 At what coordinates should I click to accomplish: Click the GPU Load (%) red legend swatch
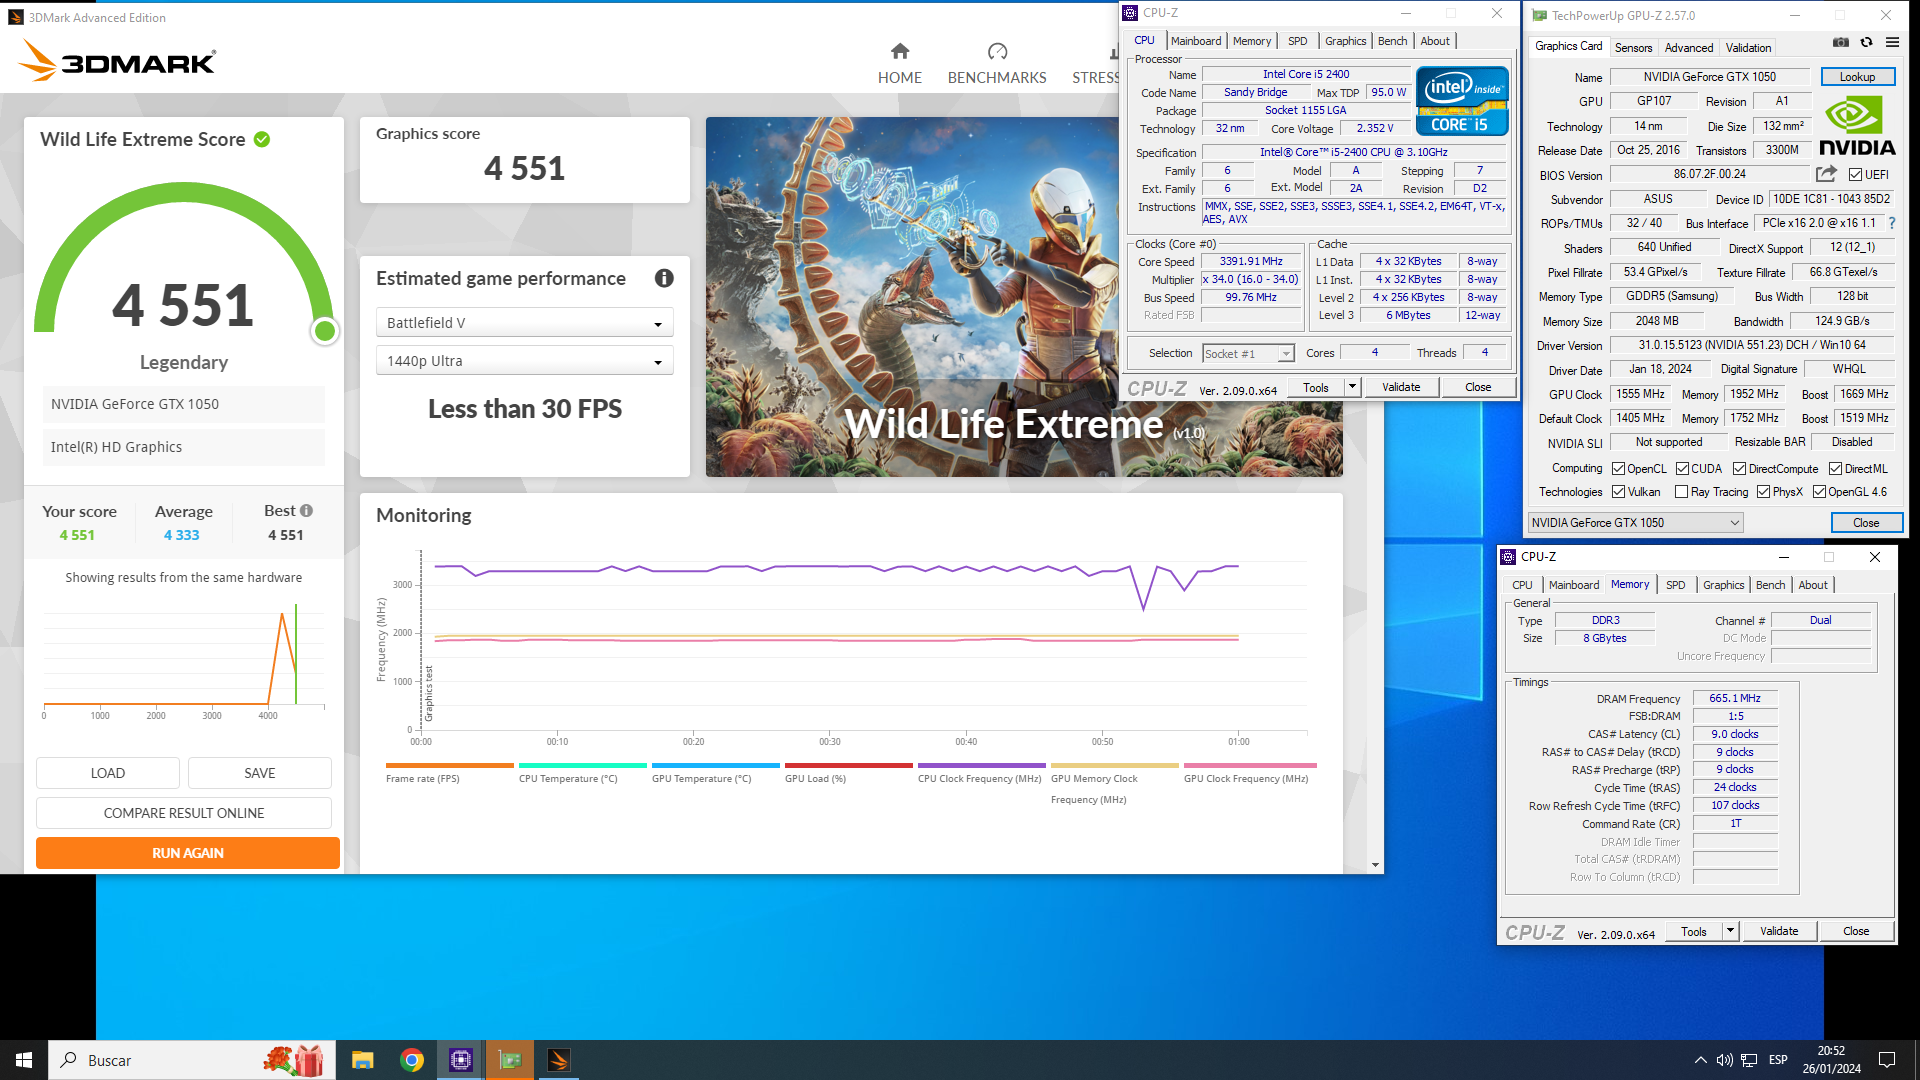point(849,766)
